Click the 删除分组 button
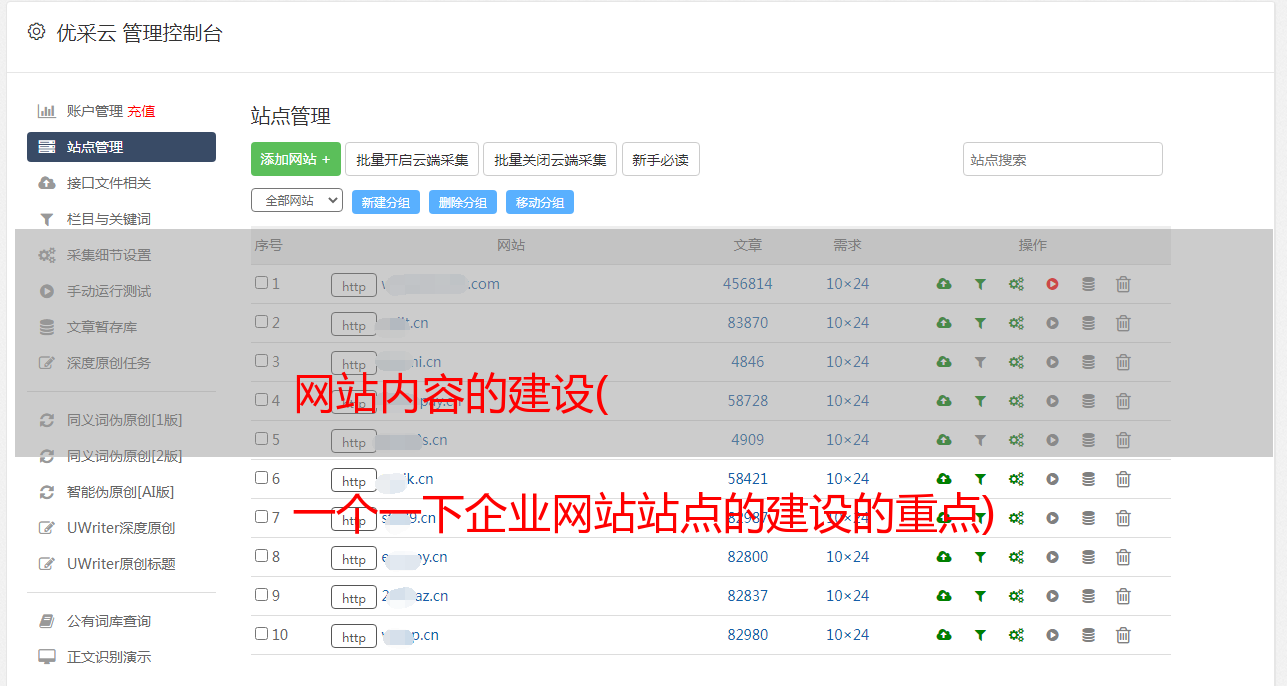 [x=463, y=202]
